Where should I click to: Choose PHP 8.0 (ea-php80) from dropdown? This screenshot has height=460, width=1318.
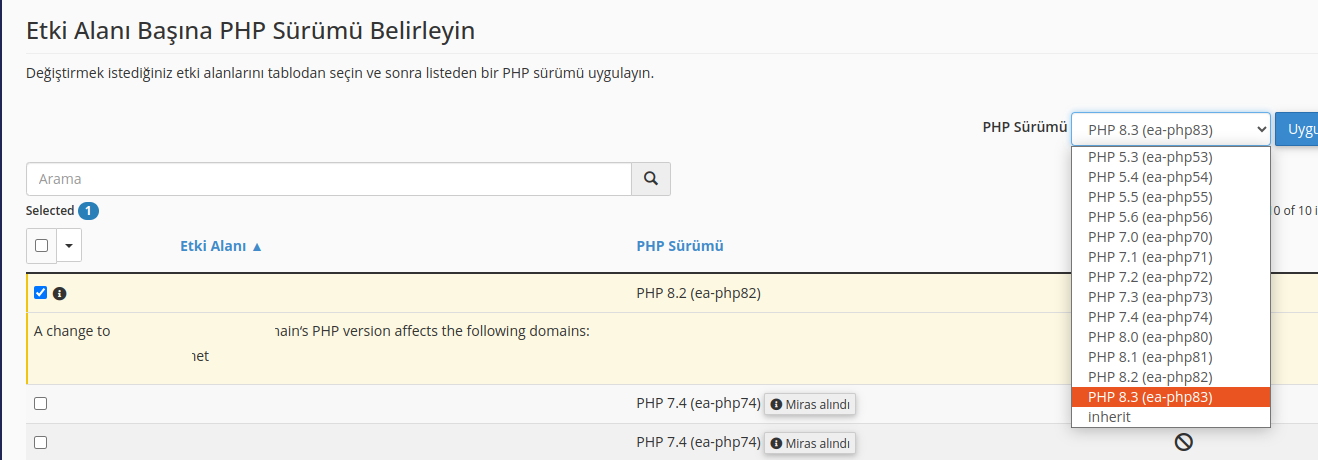point(1150,337)
